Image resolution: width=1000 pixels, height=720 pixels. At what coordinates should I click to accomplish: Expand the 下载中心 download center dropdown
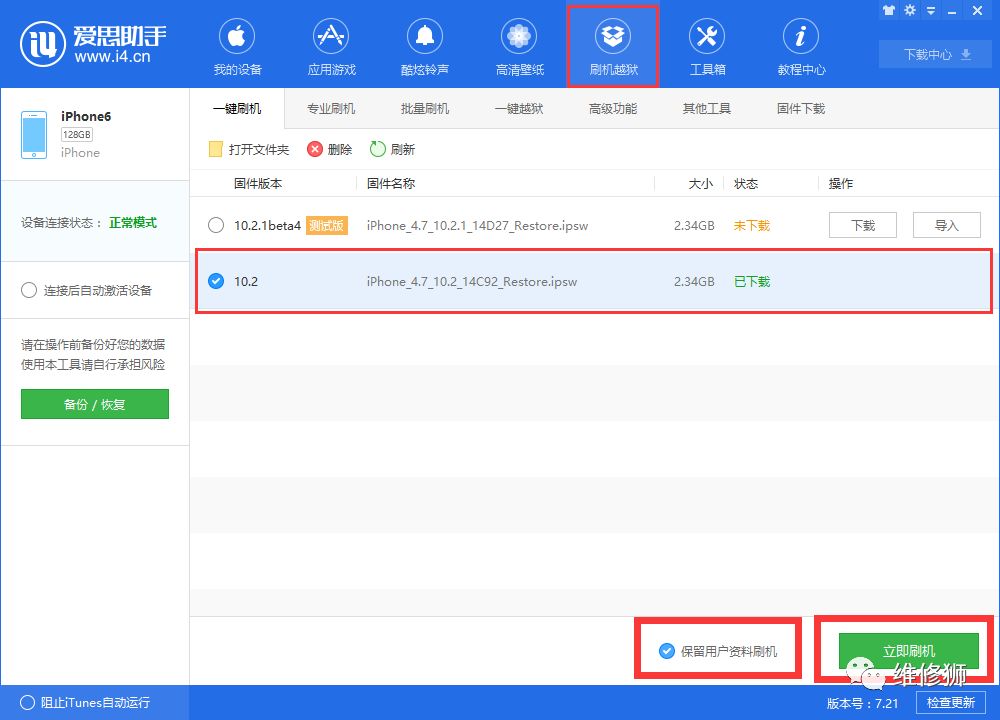point(934,54)
